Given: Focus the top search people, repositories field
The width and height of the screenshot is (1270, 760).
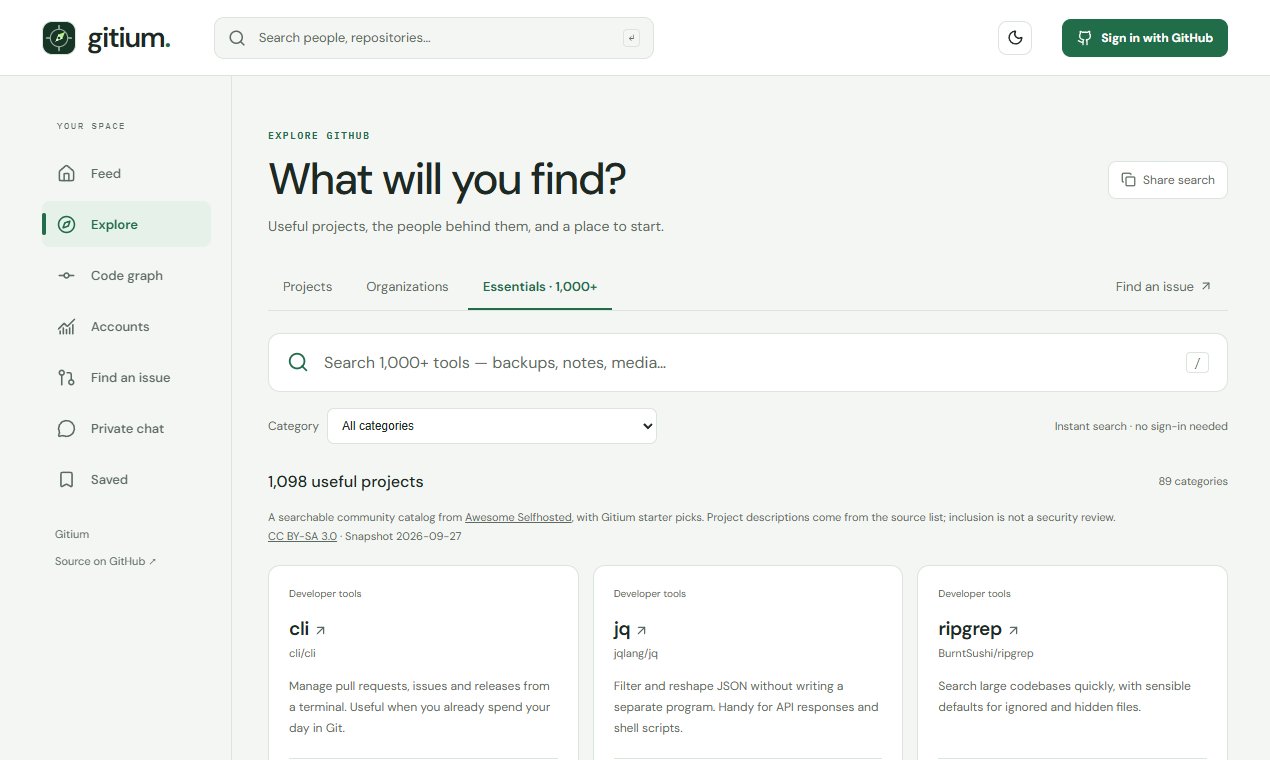Looking at the screenshot, I should pyautogui.click(x=434, y=38).
